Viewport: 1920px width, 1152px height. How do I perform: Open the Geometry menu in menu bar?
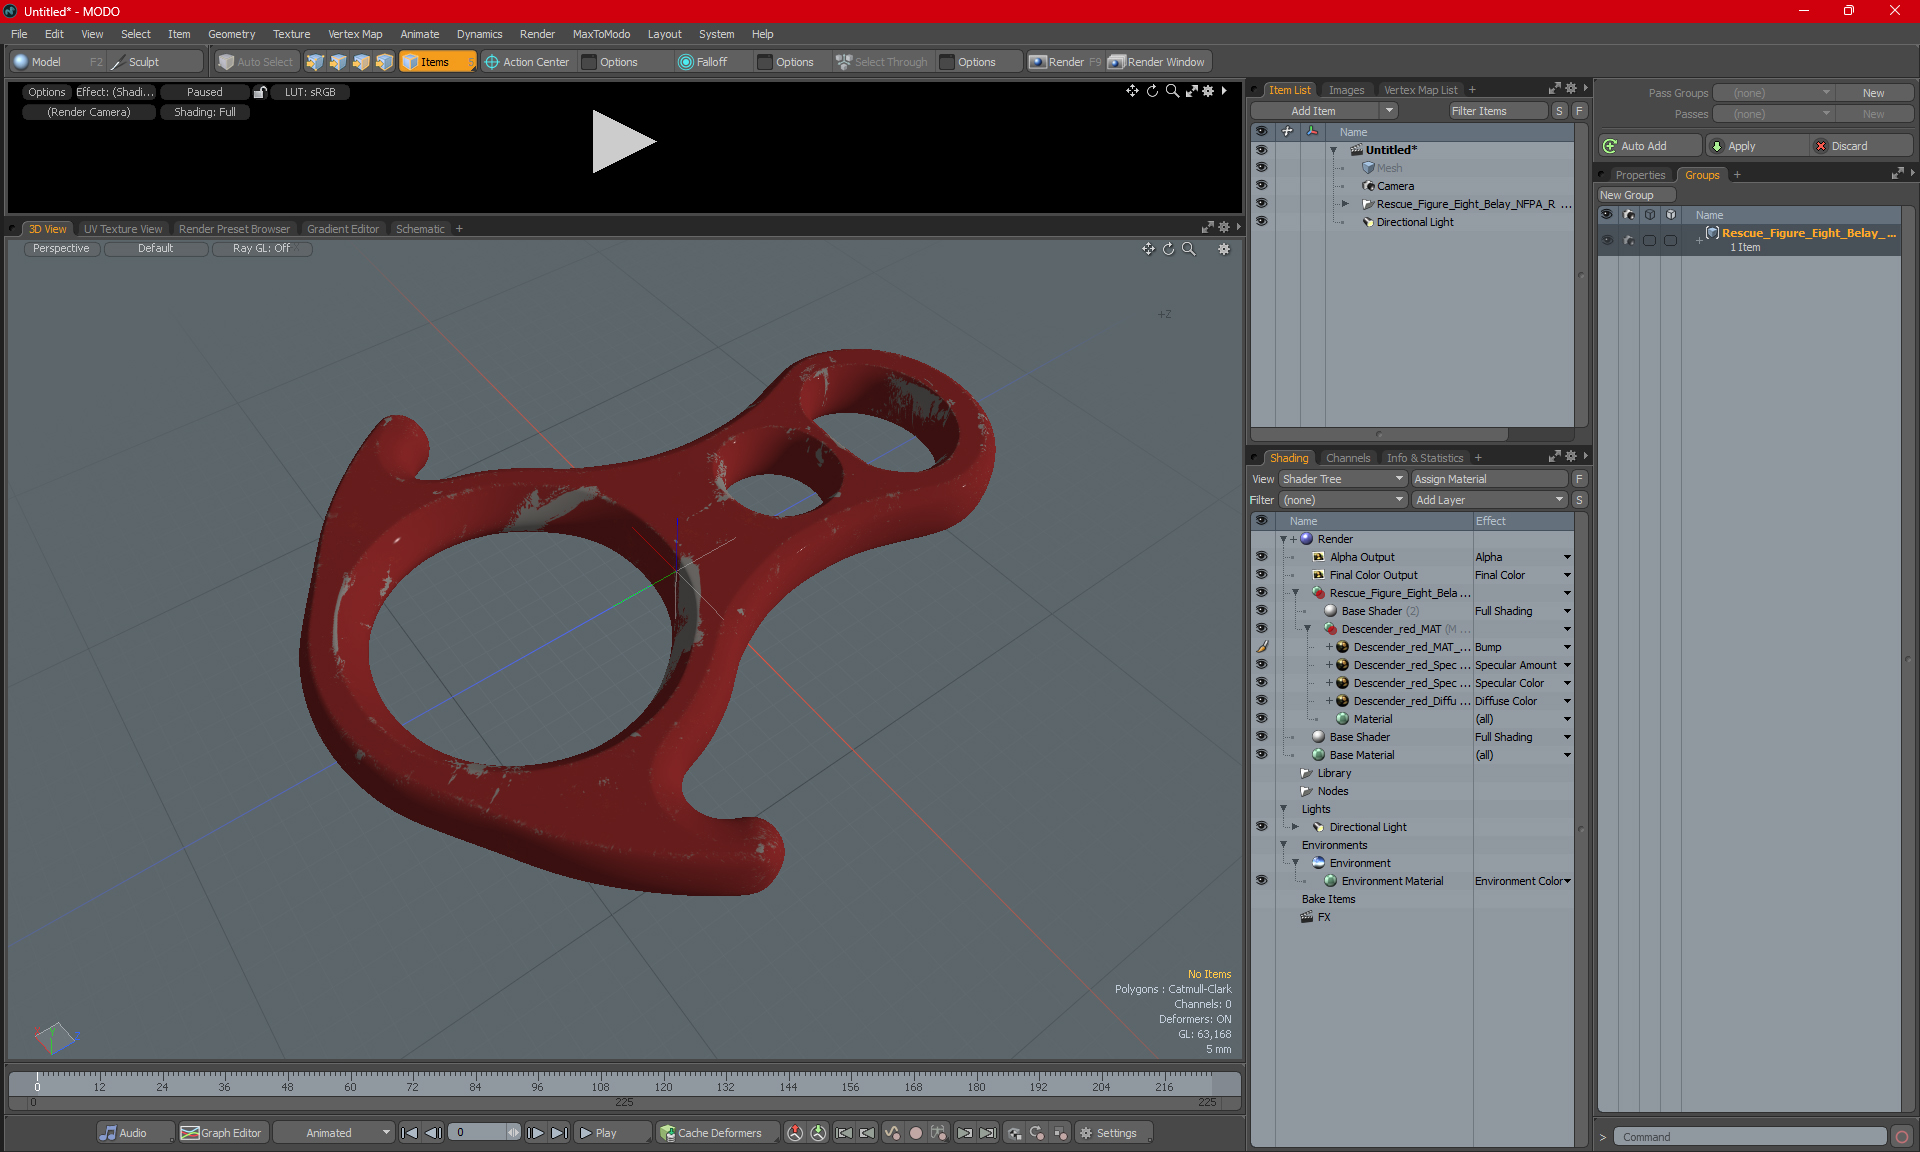tap(232, 33)
